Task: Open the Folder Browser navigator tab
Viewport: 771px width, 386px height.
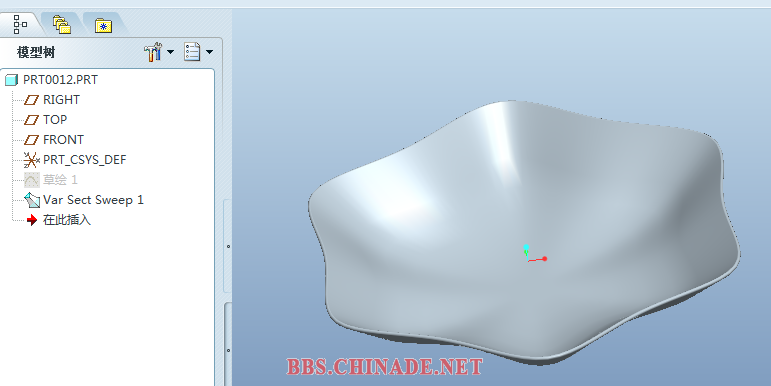Action: pyautogui.click(x=62, y=25)
